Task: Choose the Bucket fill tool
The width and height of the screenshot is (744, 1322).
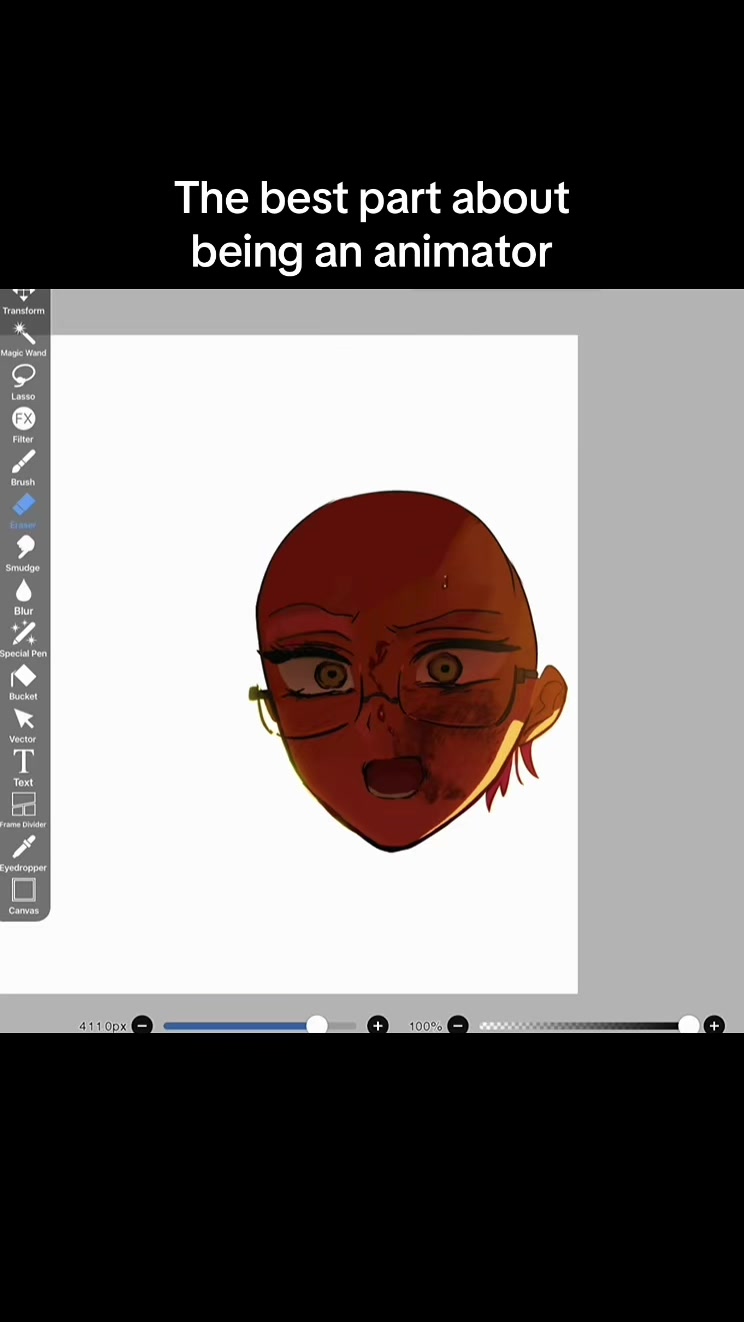Action: click(23, 682)
